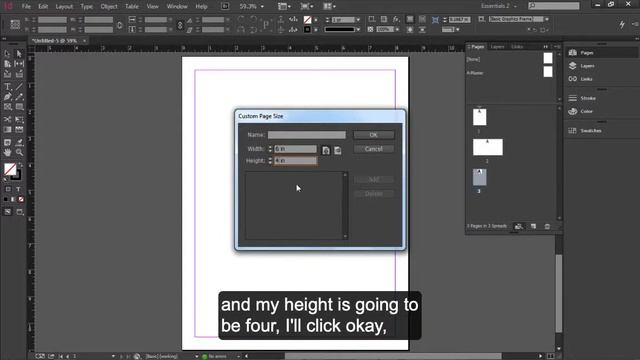Screen dimensions: 640x360
Task: Click the Create new page icon
Action: click(533, 227)
